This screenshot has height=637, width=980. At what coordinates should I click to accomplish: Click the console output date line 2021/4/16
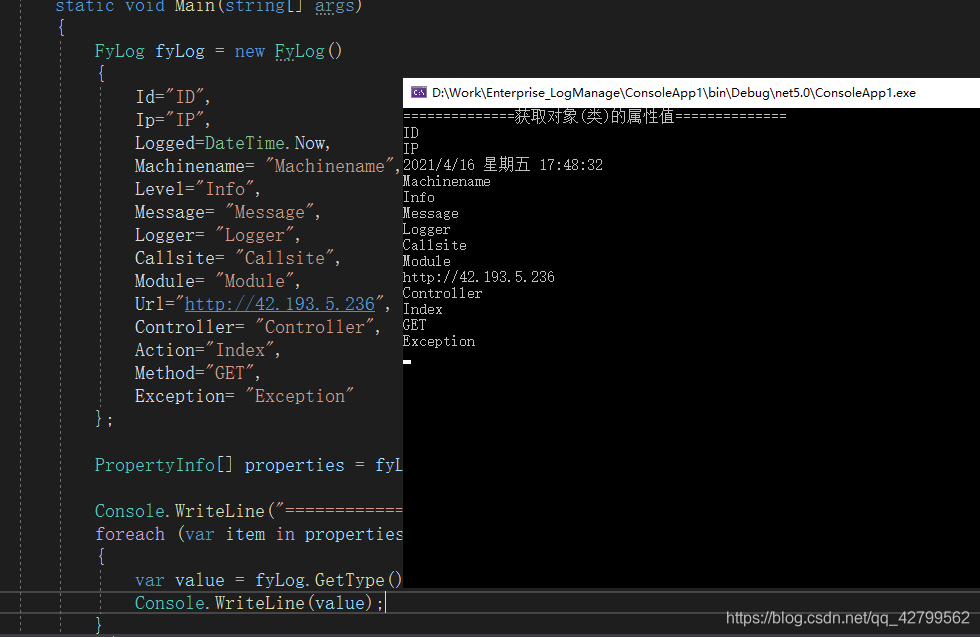click(x=503, y=165)
